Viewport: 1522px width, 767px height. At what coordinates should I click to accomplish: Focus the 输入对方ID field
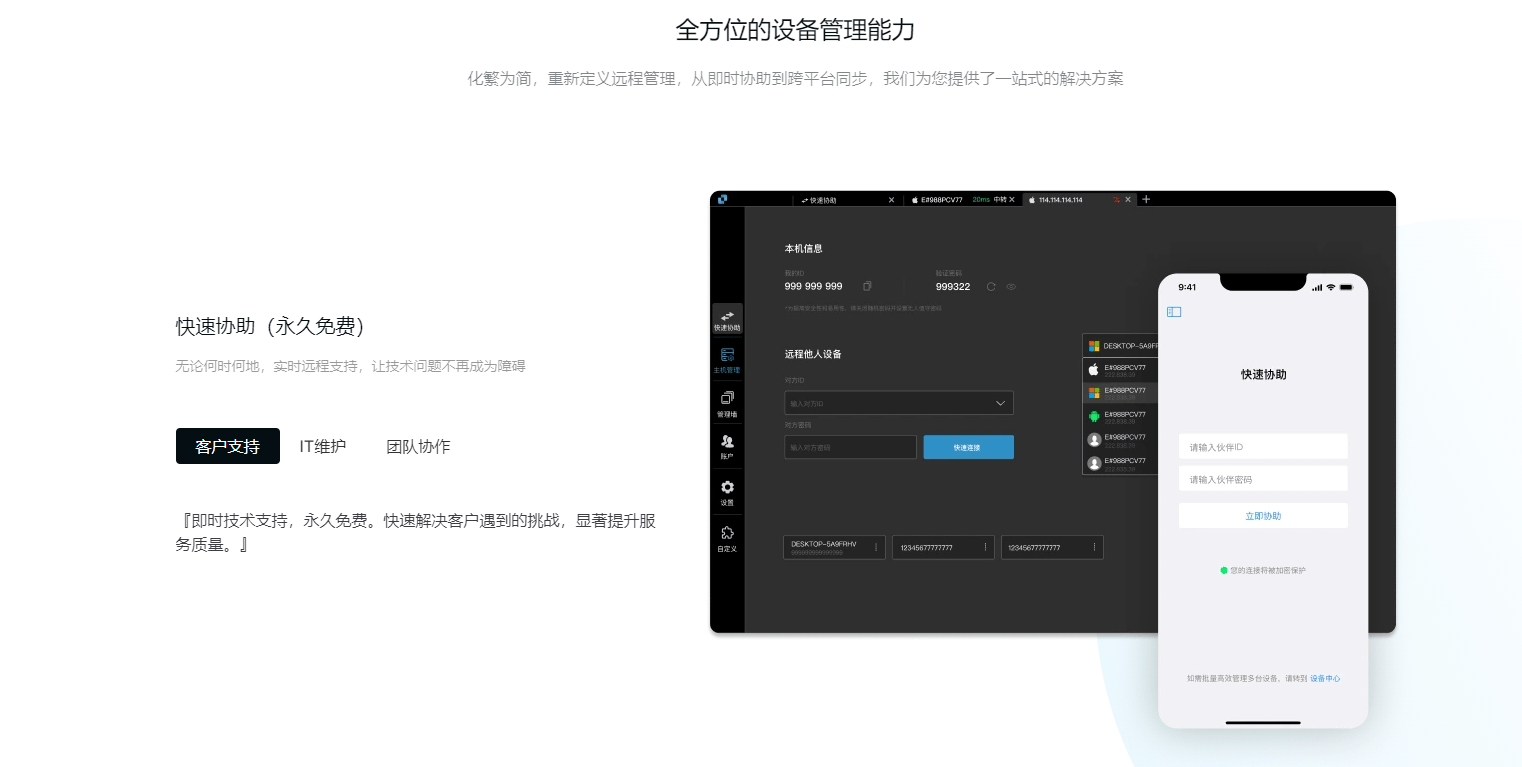[x=899, y=403]
